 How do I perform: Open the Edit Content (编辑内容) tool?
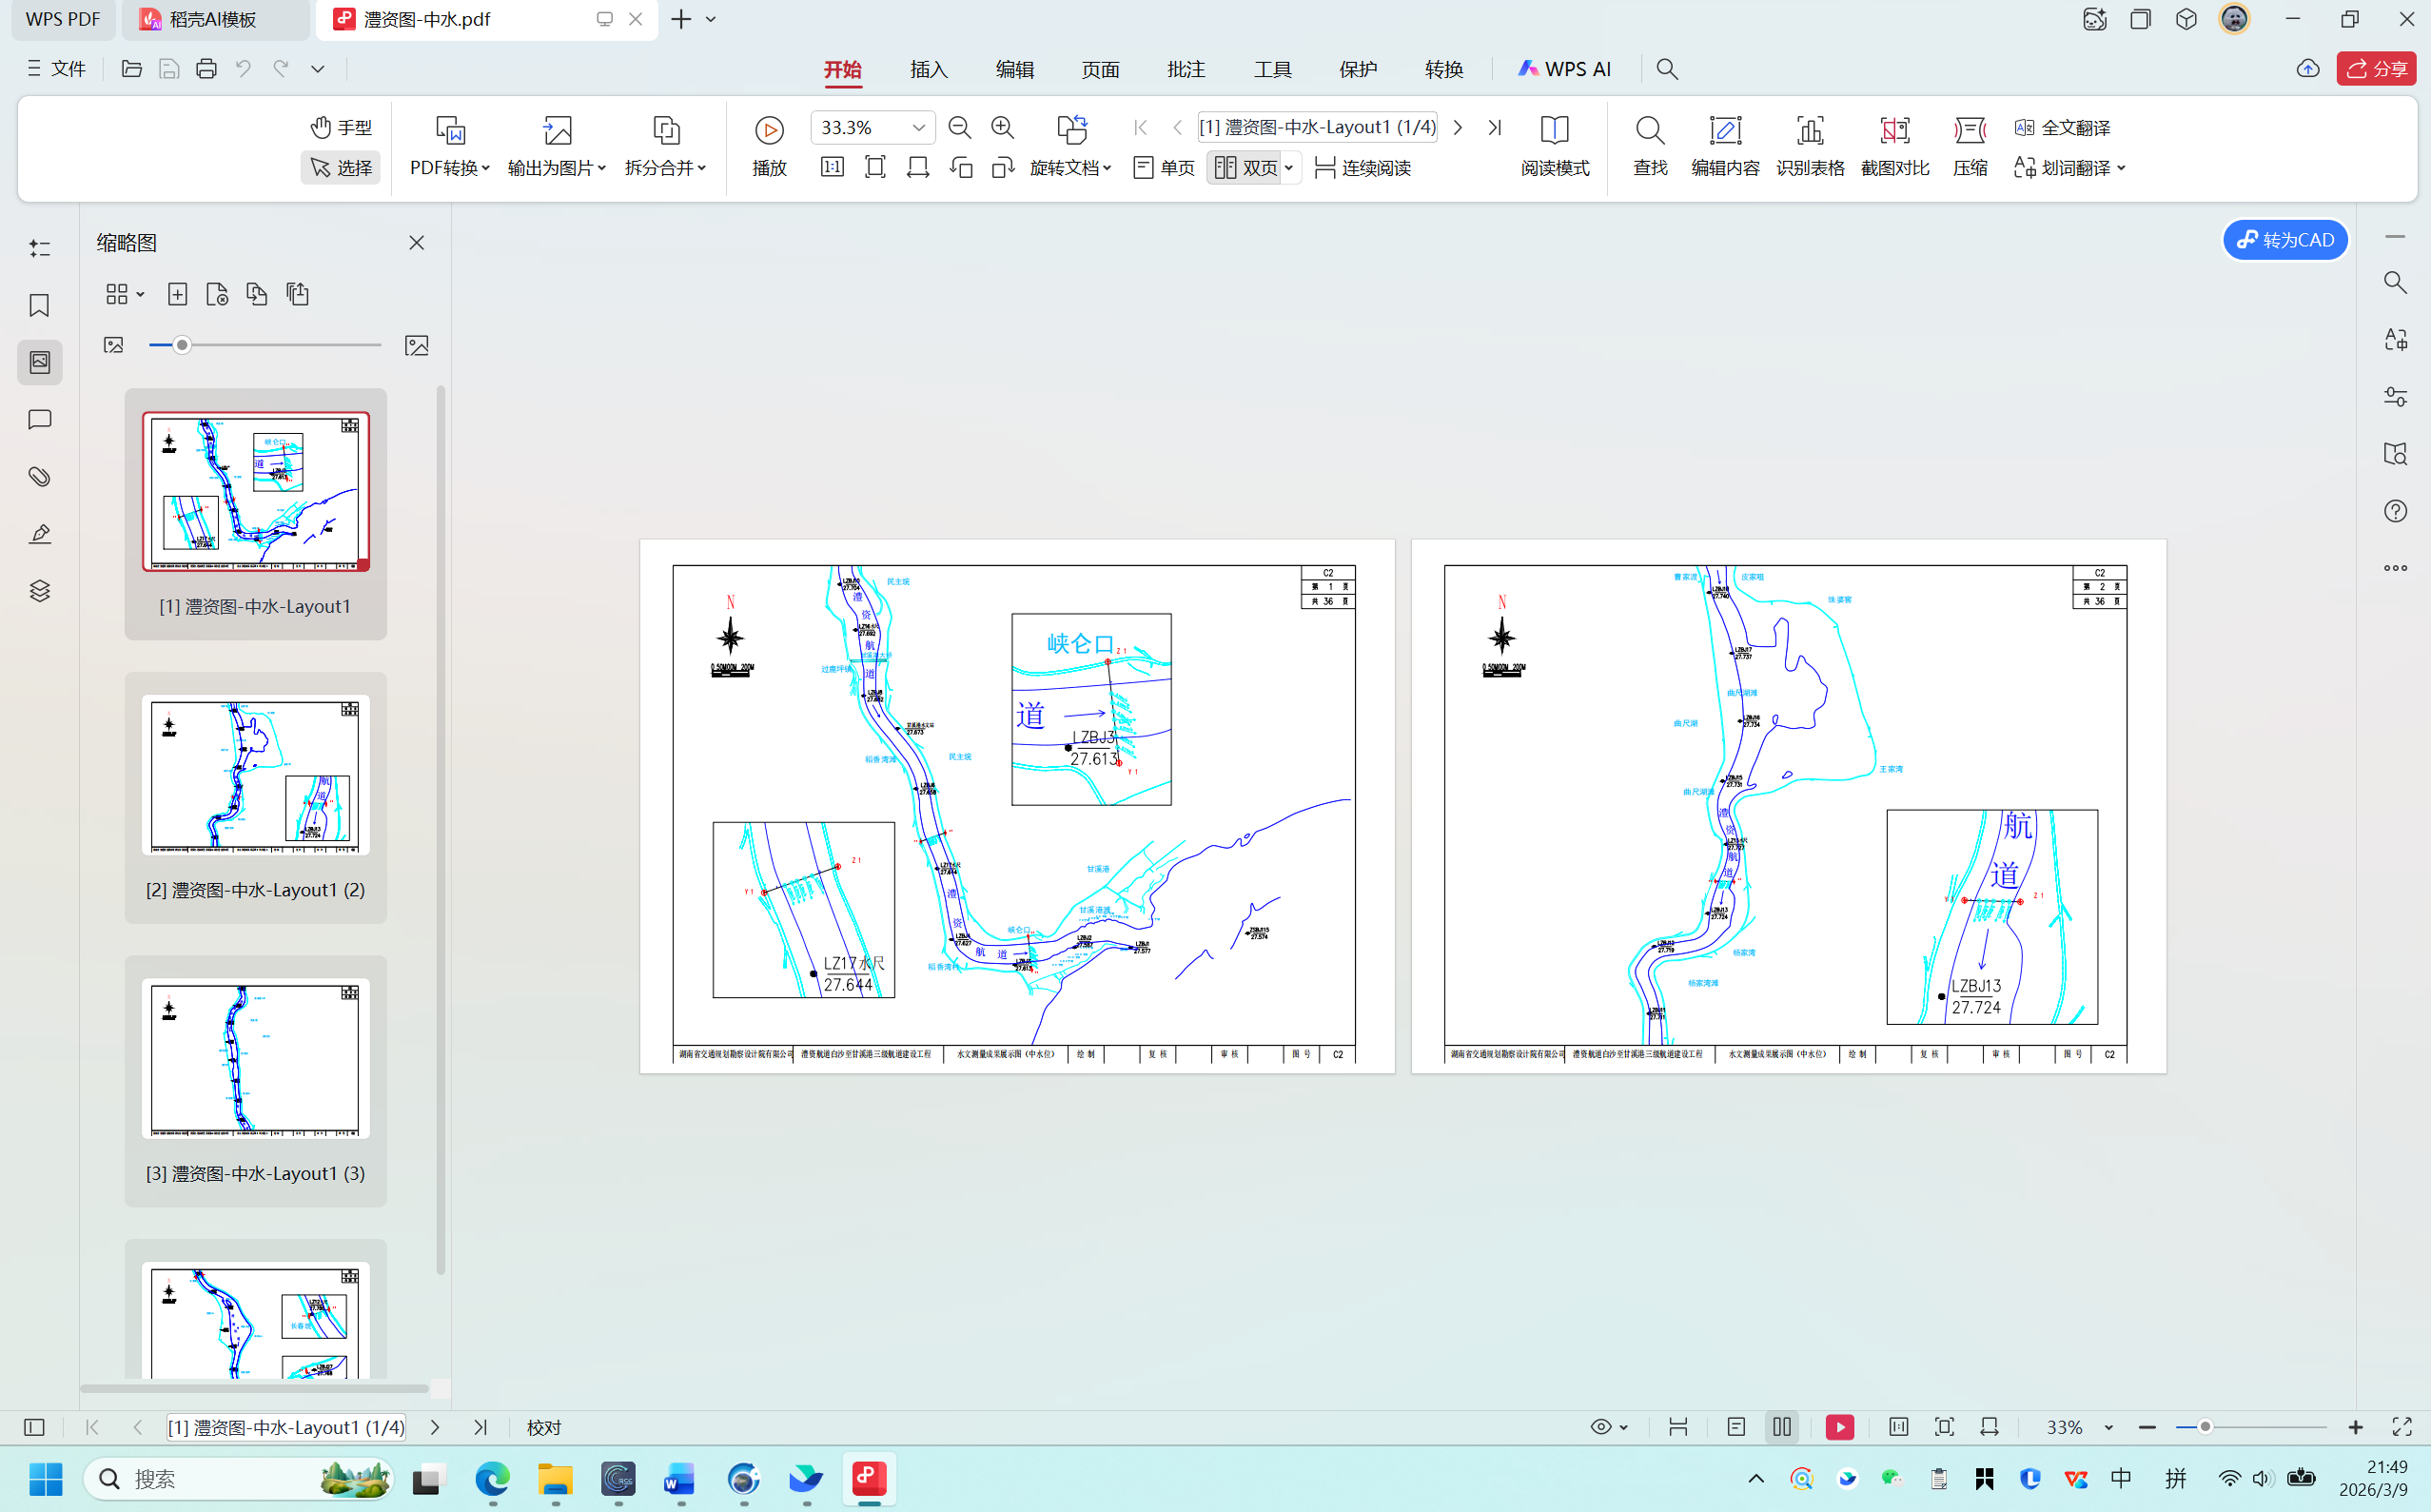click(x=1725, y=130)
